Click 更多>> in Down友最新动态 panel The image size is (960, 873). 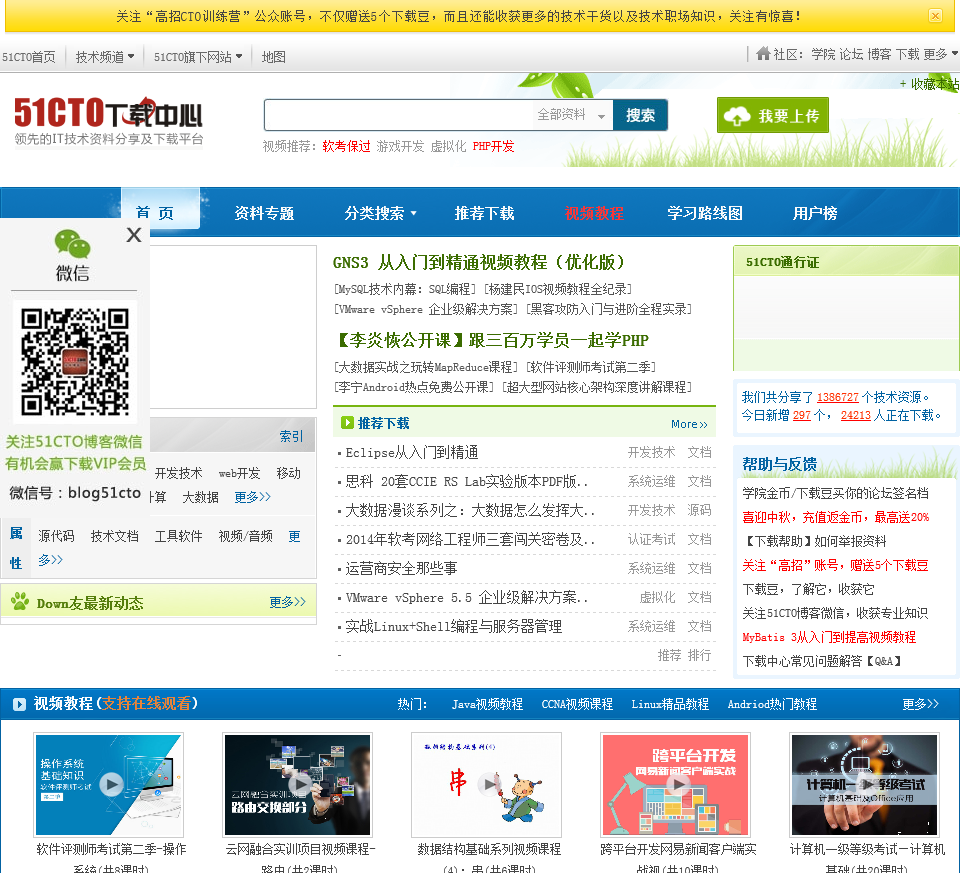tap(287, 602)
